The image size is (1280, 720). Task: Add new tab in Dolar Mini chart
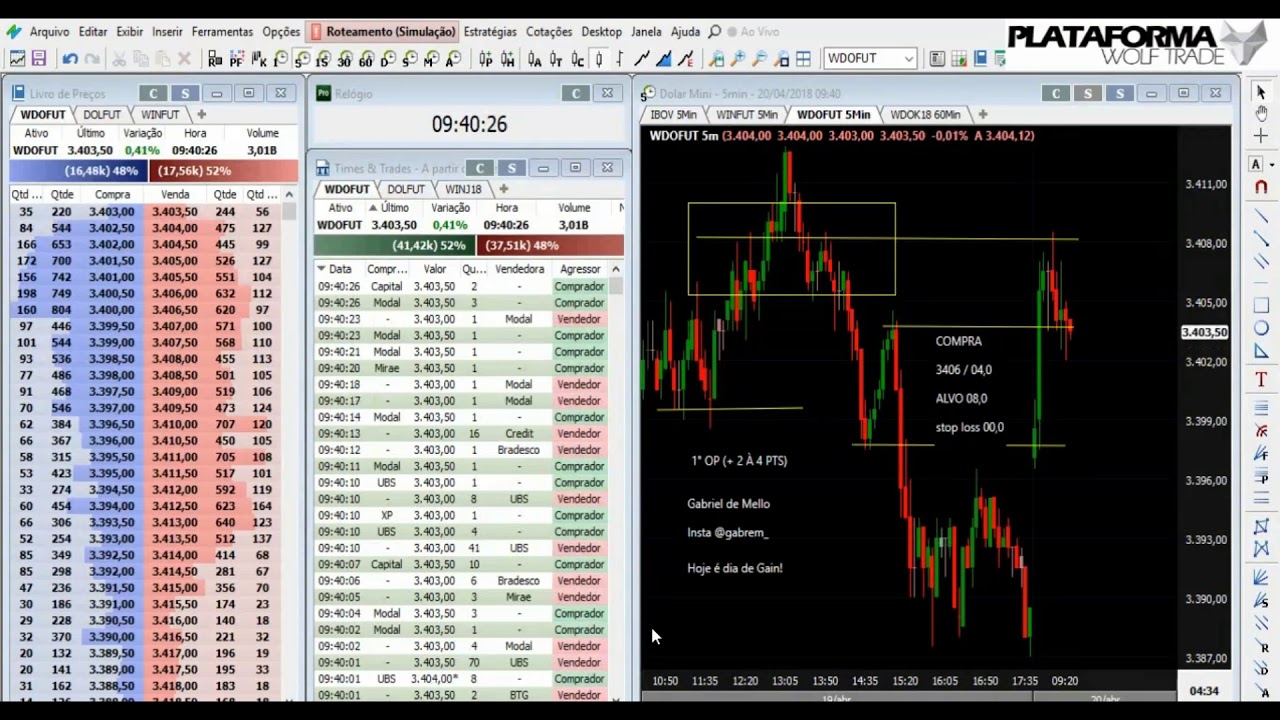[982, 115]
